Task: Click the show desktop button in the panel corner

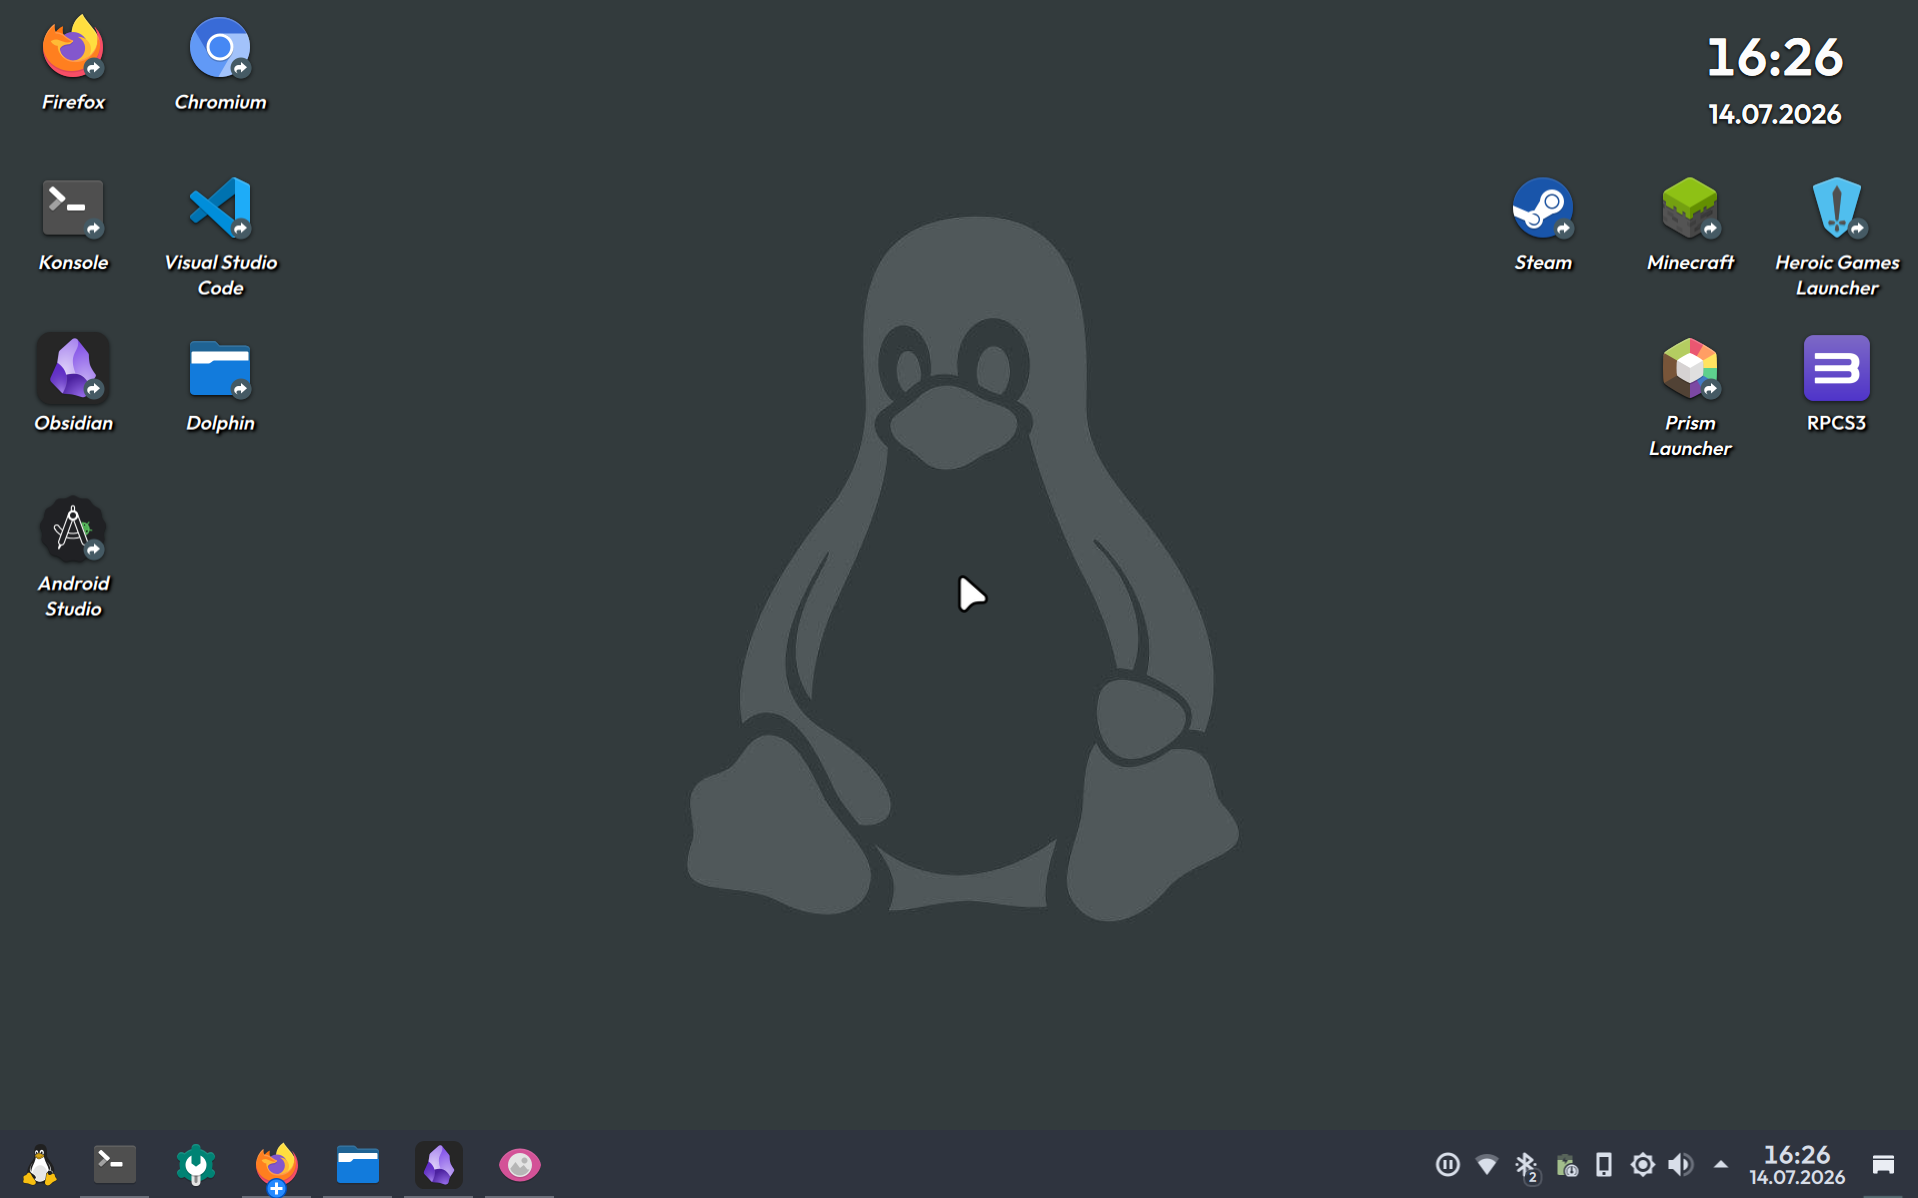Action: coord(1882,1164)
